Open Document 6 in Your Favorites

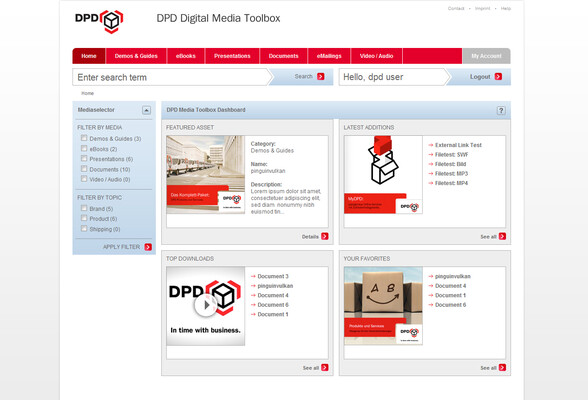point(450,305)
